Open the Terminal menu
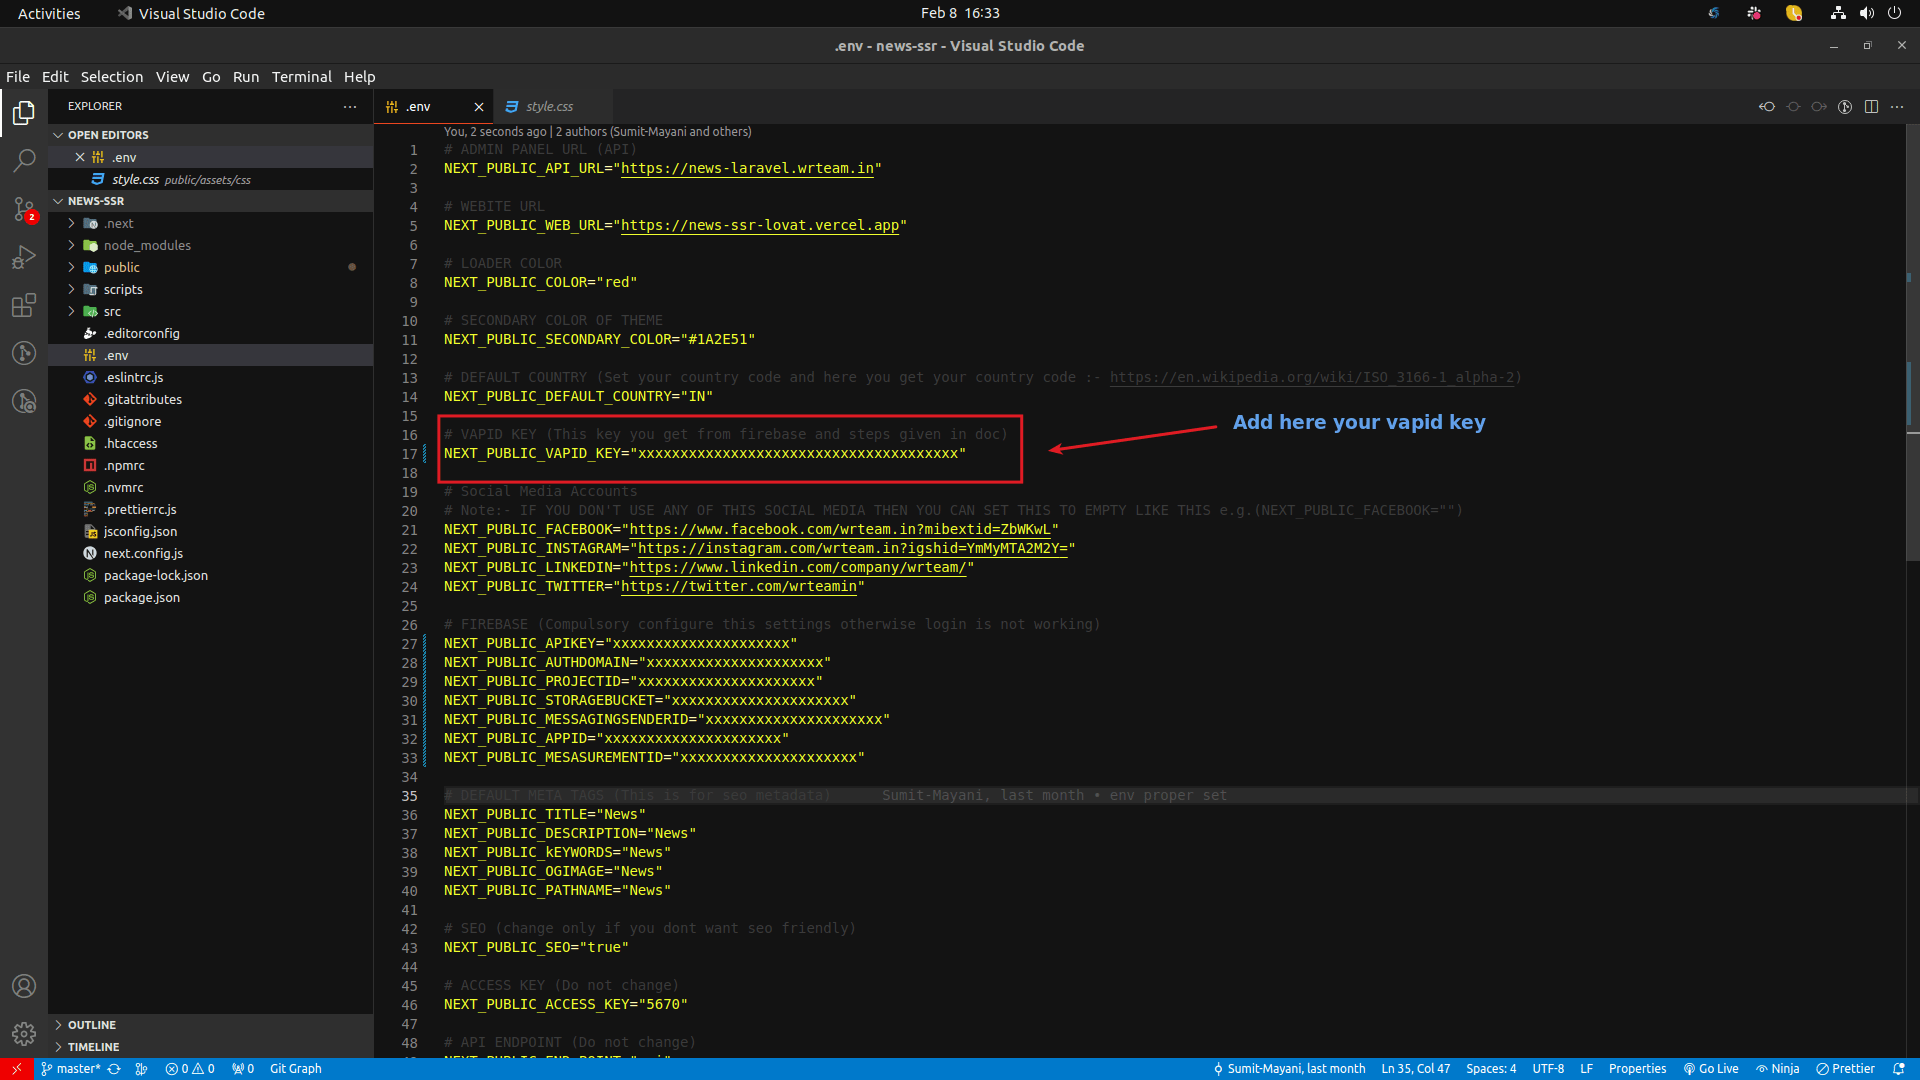 point(301,77)
